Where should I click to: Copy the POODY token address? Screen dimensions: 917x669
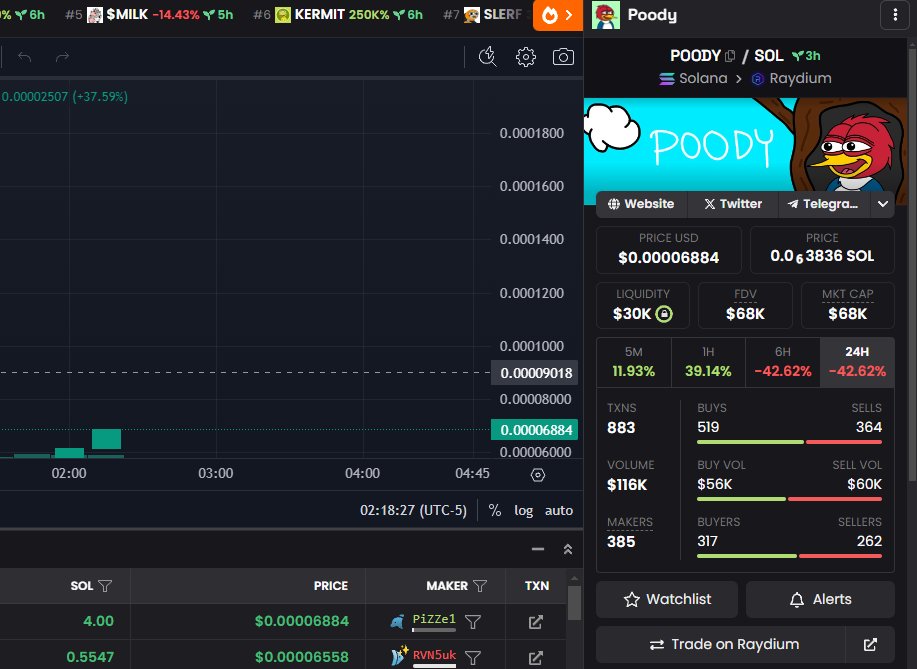click(x=730, y=56)
